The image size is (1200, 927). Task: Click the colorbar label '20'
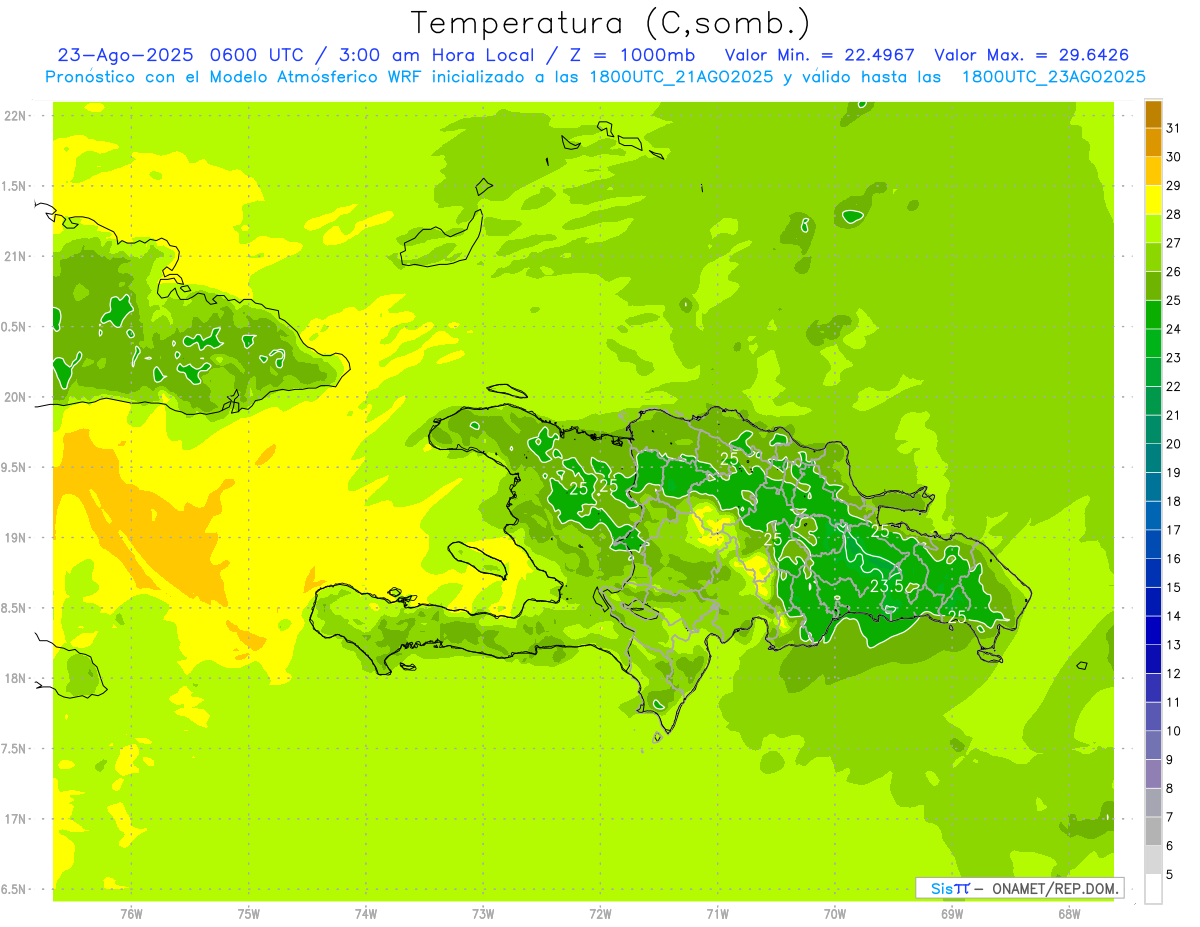[1173, 444]
